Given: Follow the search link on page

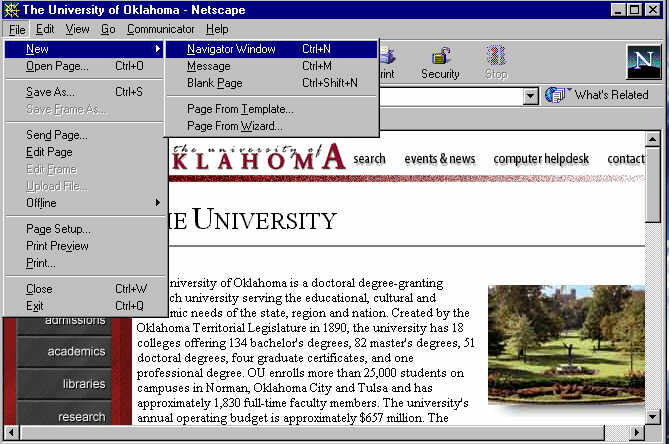Looking at the screenshot, I should (x=369, y=159).
